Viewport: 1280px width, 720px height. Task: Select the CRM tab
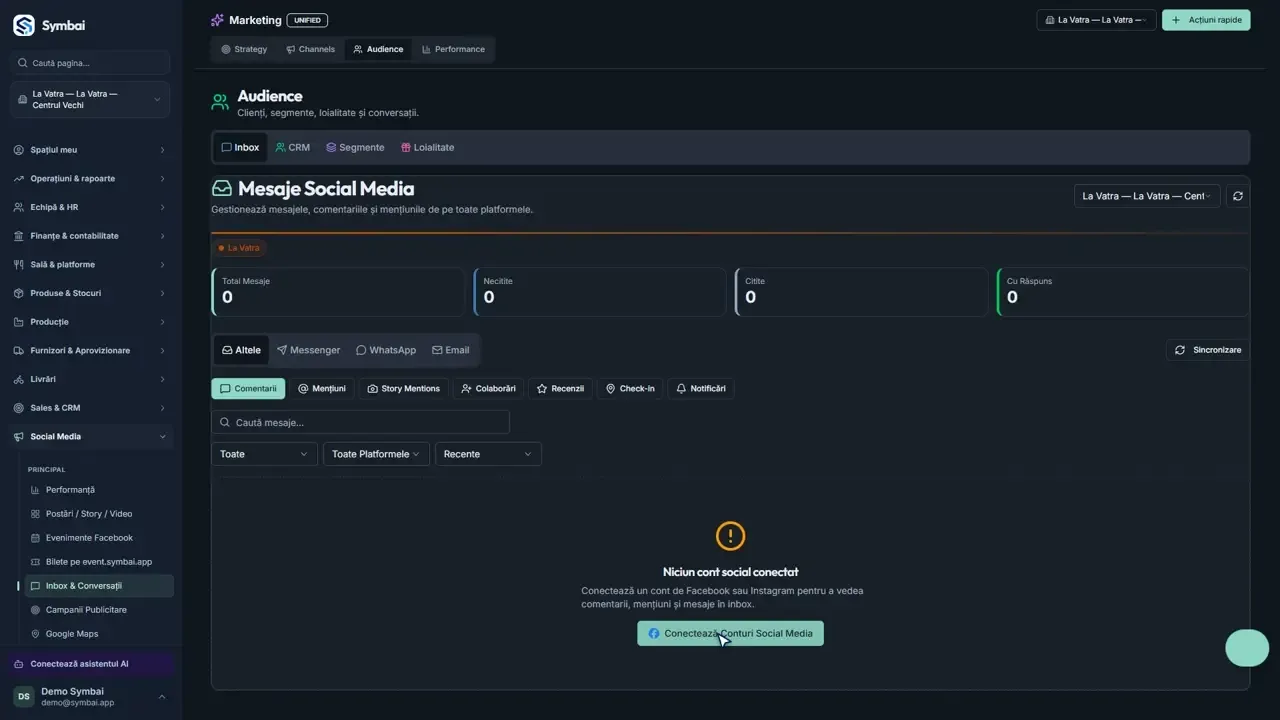(293, 147)
